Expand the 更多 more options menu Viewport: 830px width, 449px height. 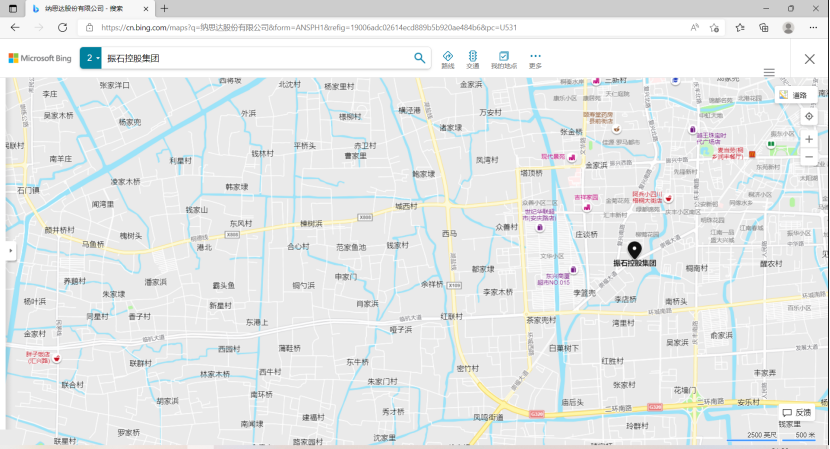click(x=535, y=59)
